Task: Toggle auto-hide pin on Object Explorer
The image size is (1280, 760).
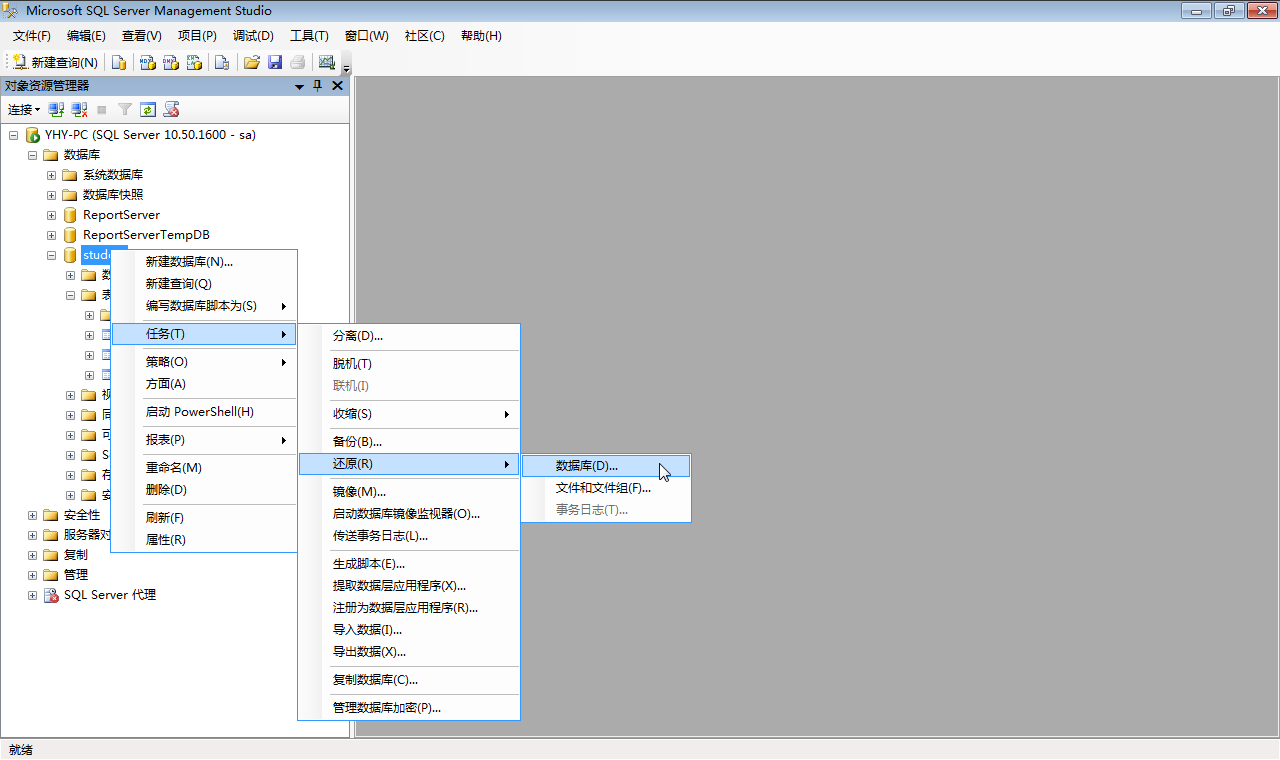Action: point(318,86)
